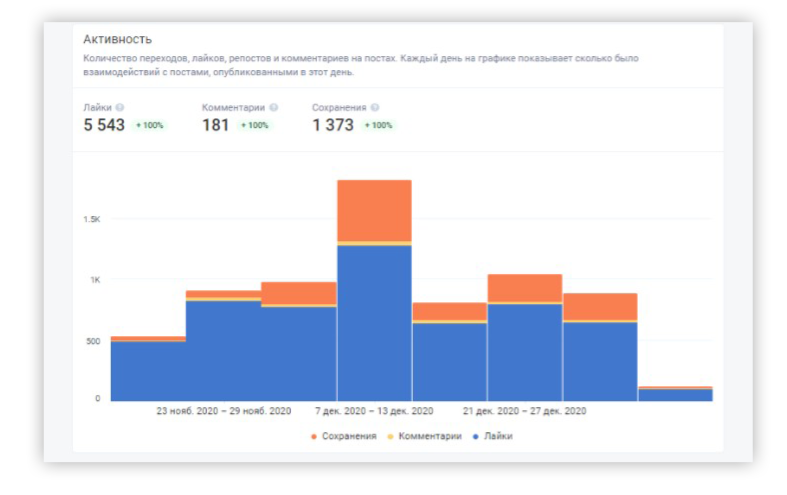Click the blue Лайки legend dot
Viewport: 787px width, 495px height.
[x=475, y=436]
